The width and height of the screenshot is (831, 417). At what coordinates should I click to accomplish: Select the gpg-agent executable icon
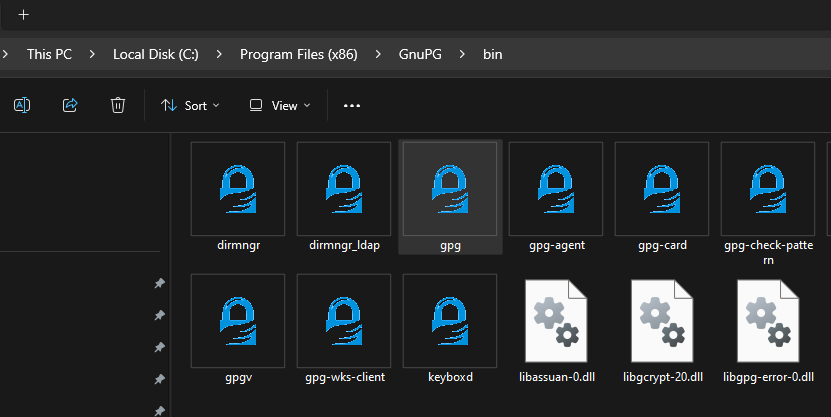point(556,189)
